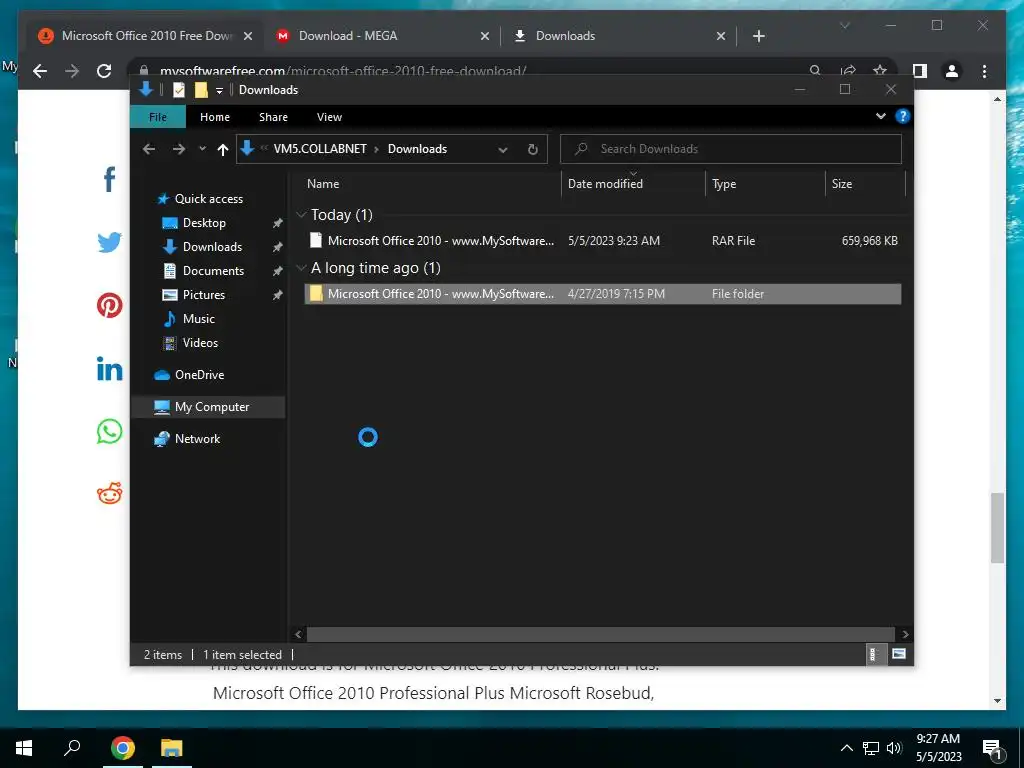1024x768 pixels.
Task: Bookmark this page with star icon
Action: point(880,71)
